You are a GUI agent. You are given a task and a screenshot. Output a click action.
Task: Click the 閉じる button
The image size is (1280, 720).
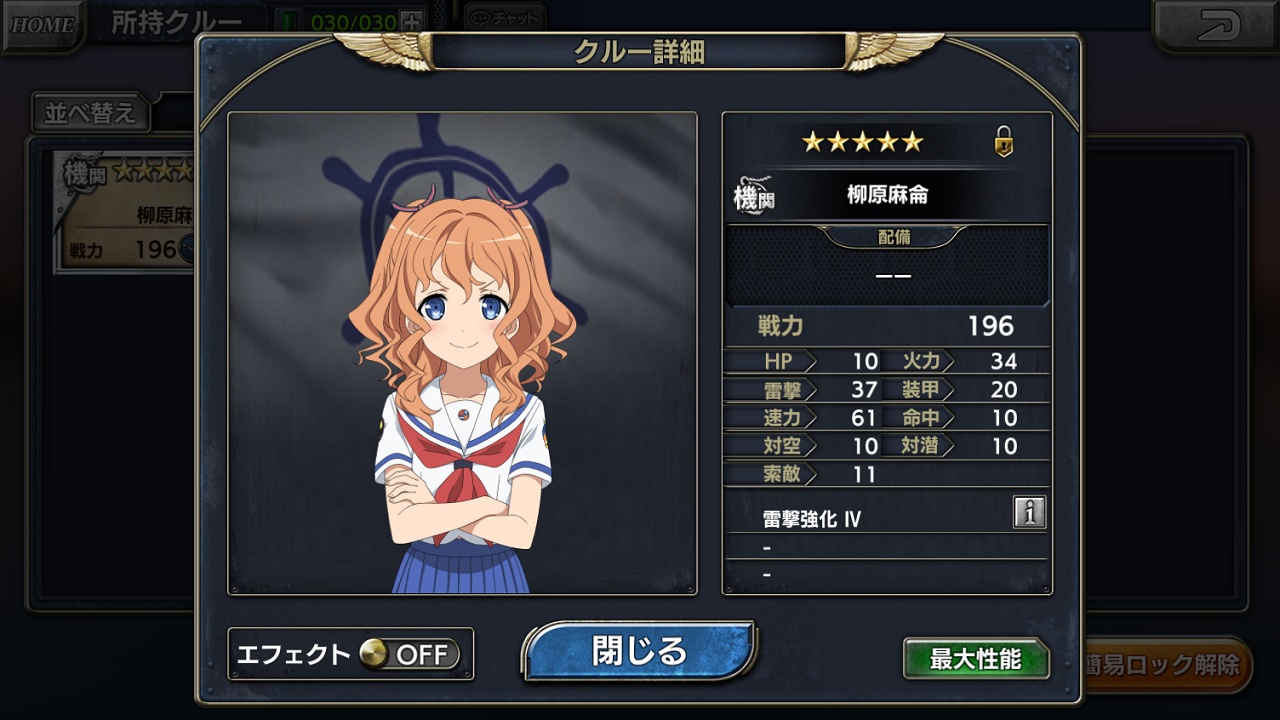639,651
